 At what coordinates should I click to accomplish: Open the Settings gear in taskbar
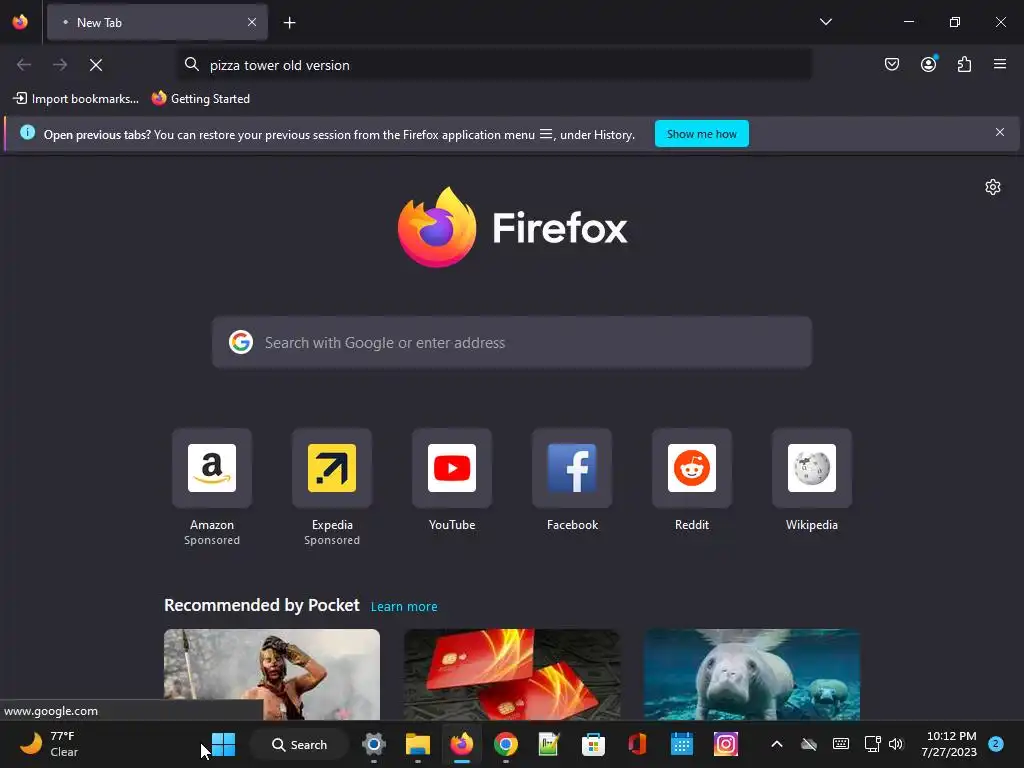tap(374, 744)
